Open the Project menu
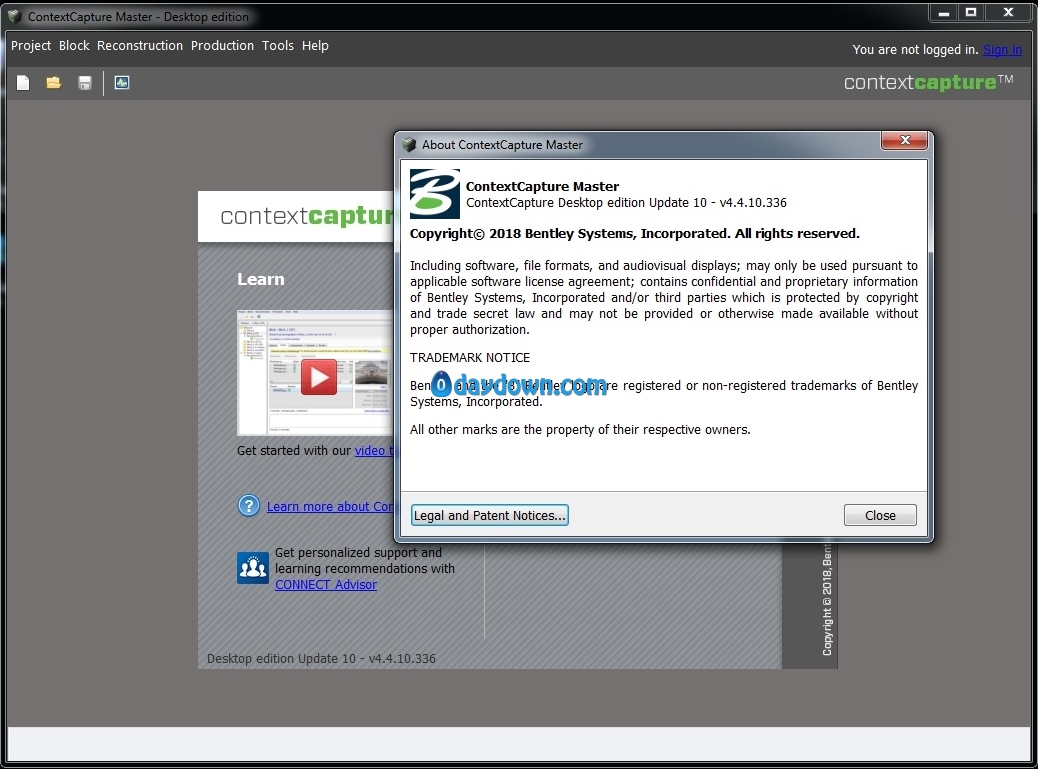The width and height of the screenshot is (1038, 769). tap(30, 46)
